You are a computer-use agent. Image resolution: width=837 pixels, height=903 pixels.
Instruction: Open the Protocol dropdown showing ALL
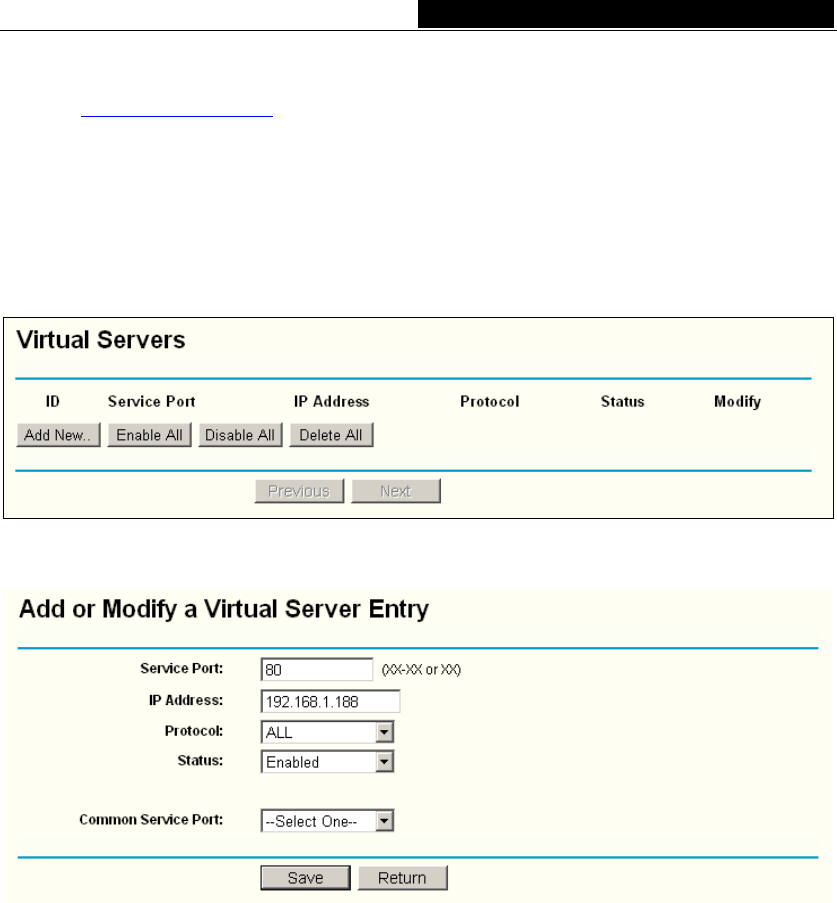coord(327,733)
